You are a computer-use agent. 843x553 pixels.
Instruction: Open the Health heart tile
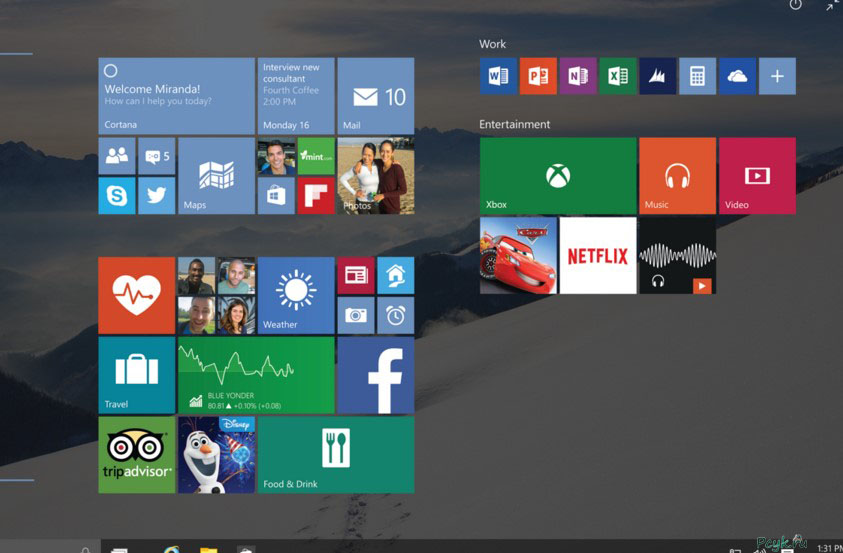coord(137,295)
